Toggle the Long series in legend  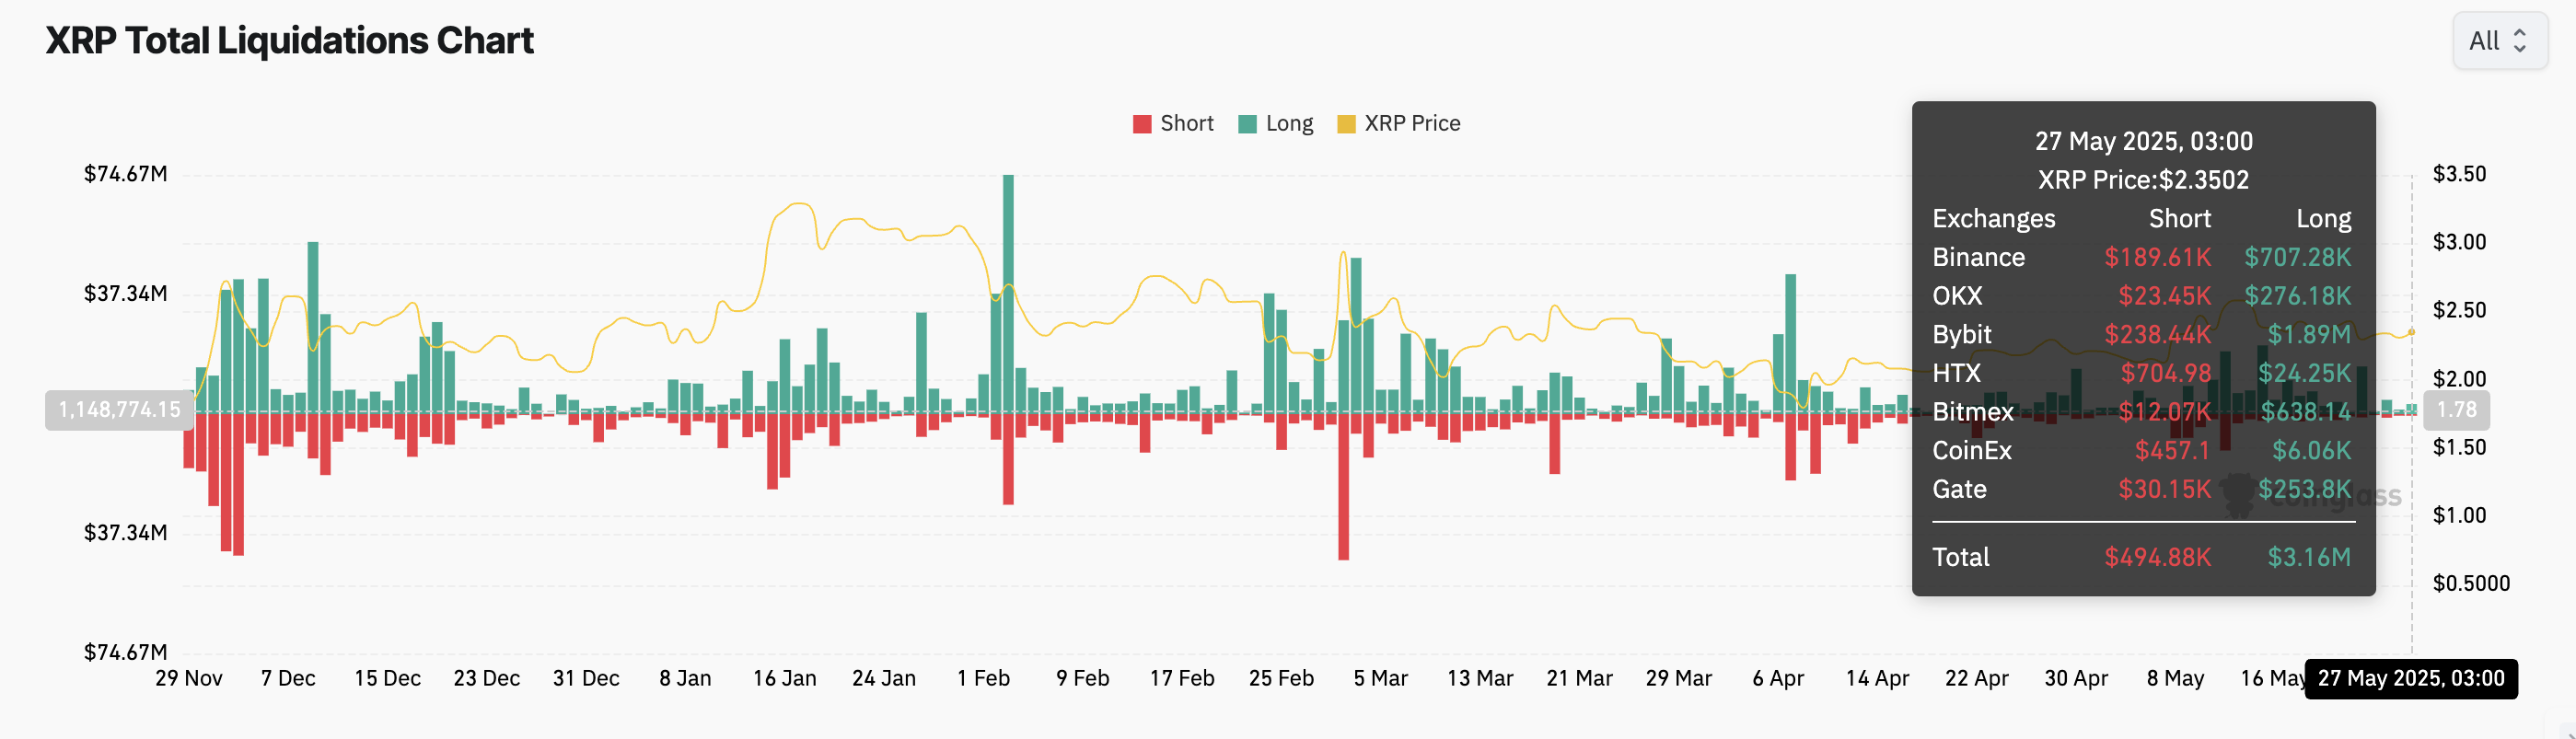pyautogui.click(x=1275, y=123)
